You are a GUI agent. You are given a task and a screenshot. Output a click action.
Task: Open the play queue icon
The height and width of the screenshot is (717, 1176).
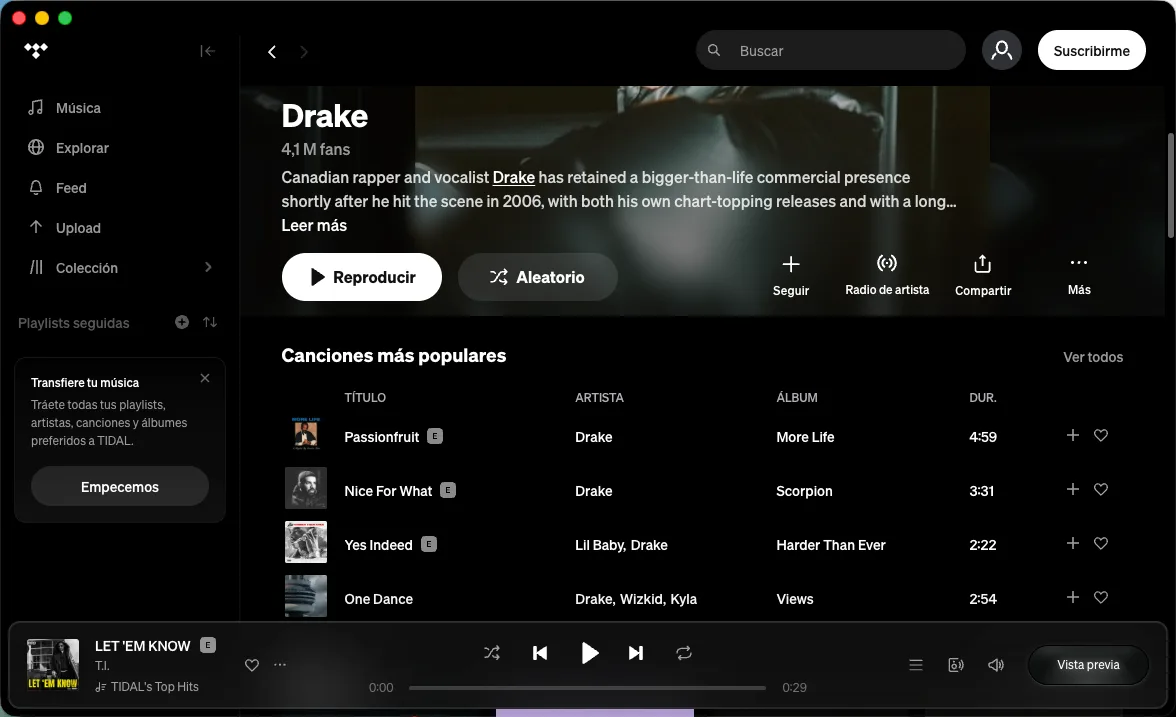click(x=915, y=664)
